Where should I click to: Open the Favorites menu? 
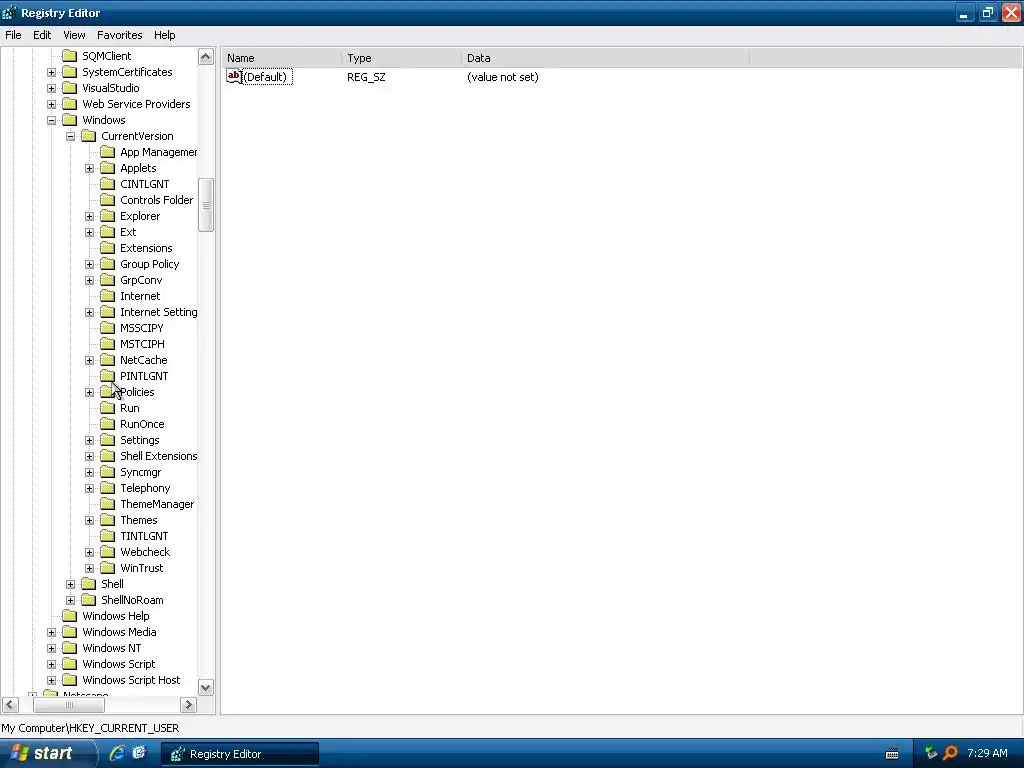120,35
